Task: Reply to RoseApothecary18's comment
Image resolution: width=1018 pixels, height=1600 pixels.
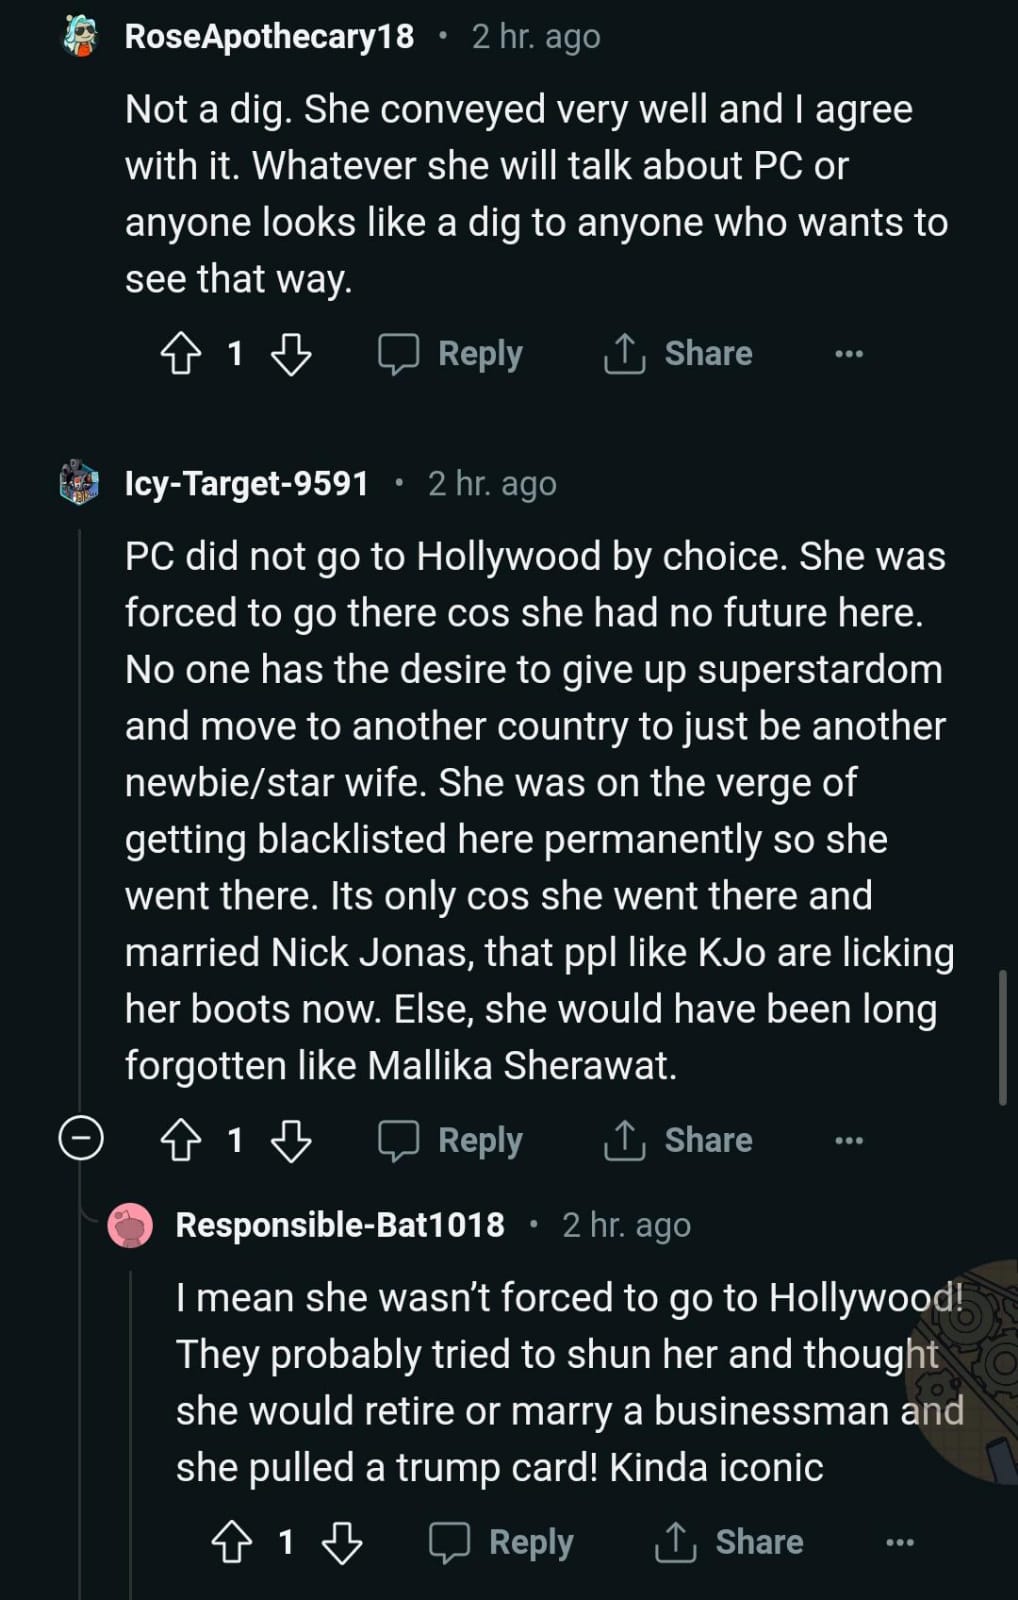Action: tap(451, 354)
